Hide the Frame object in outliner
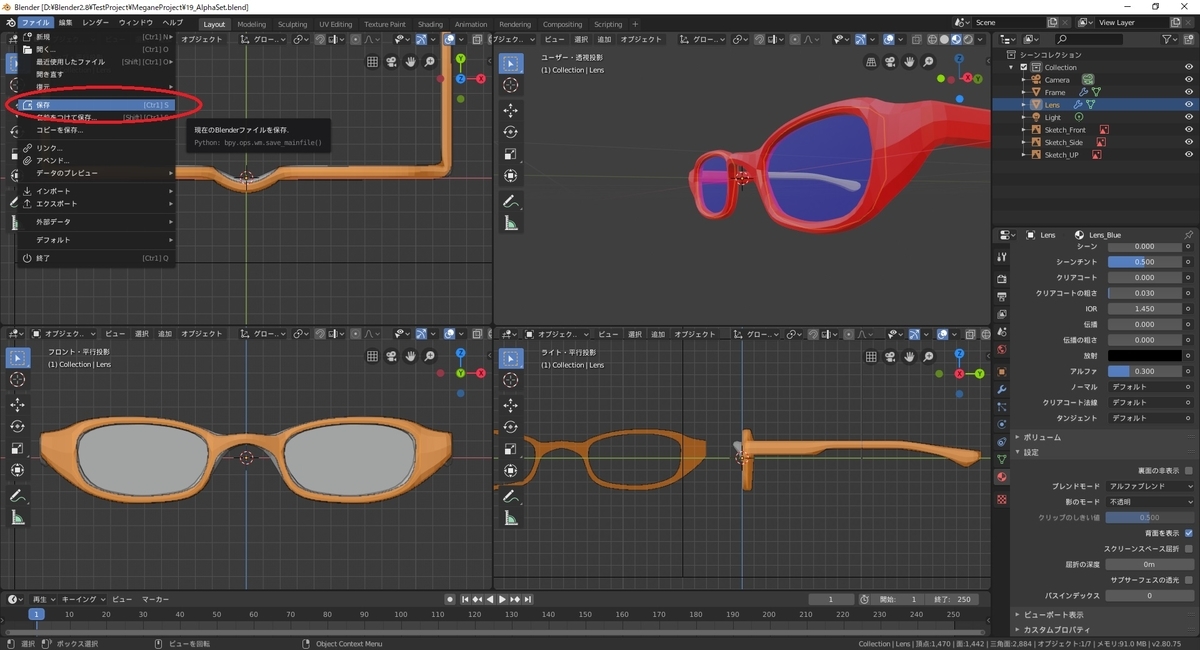 coord(1189,92)
